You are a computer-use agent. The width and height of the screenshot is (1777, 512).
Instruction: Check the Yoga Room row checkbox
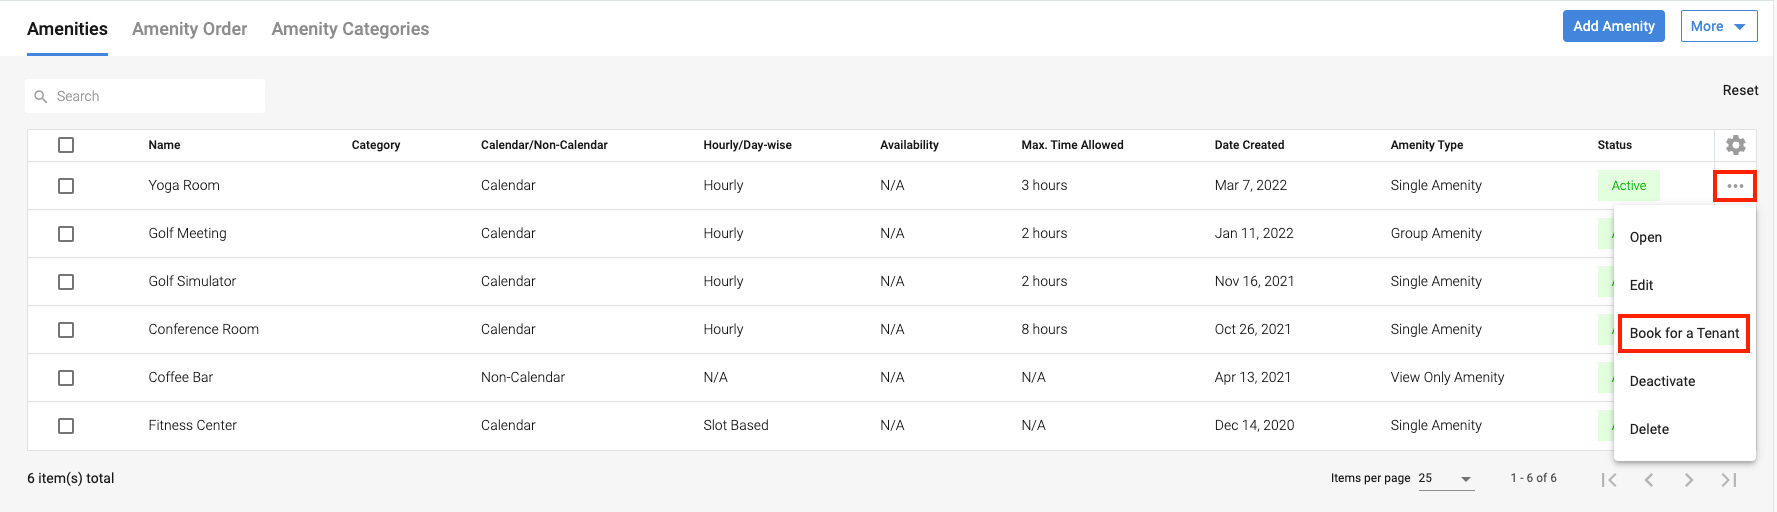pyautogui.click(x=66, y=186)
